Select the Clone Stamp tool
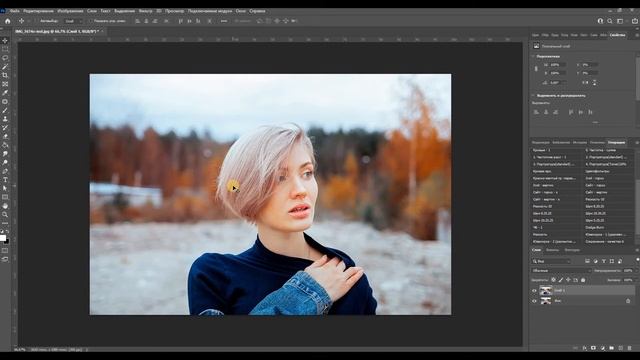 pyautogui.click(x=5, y=119)
